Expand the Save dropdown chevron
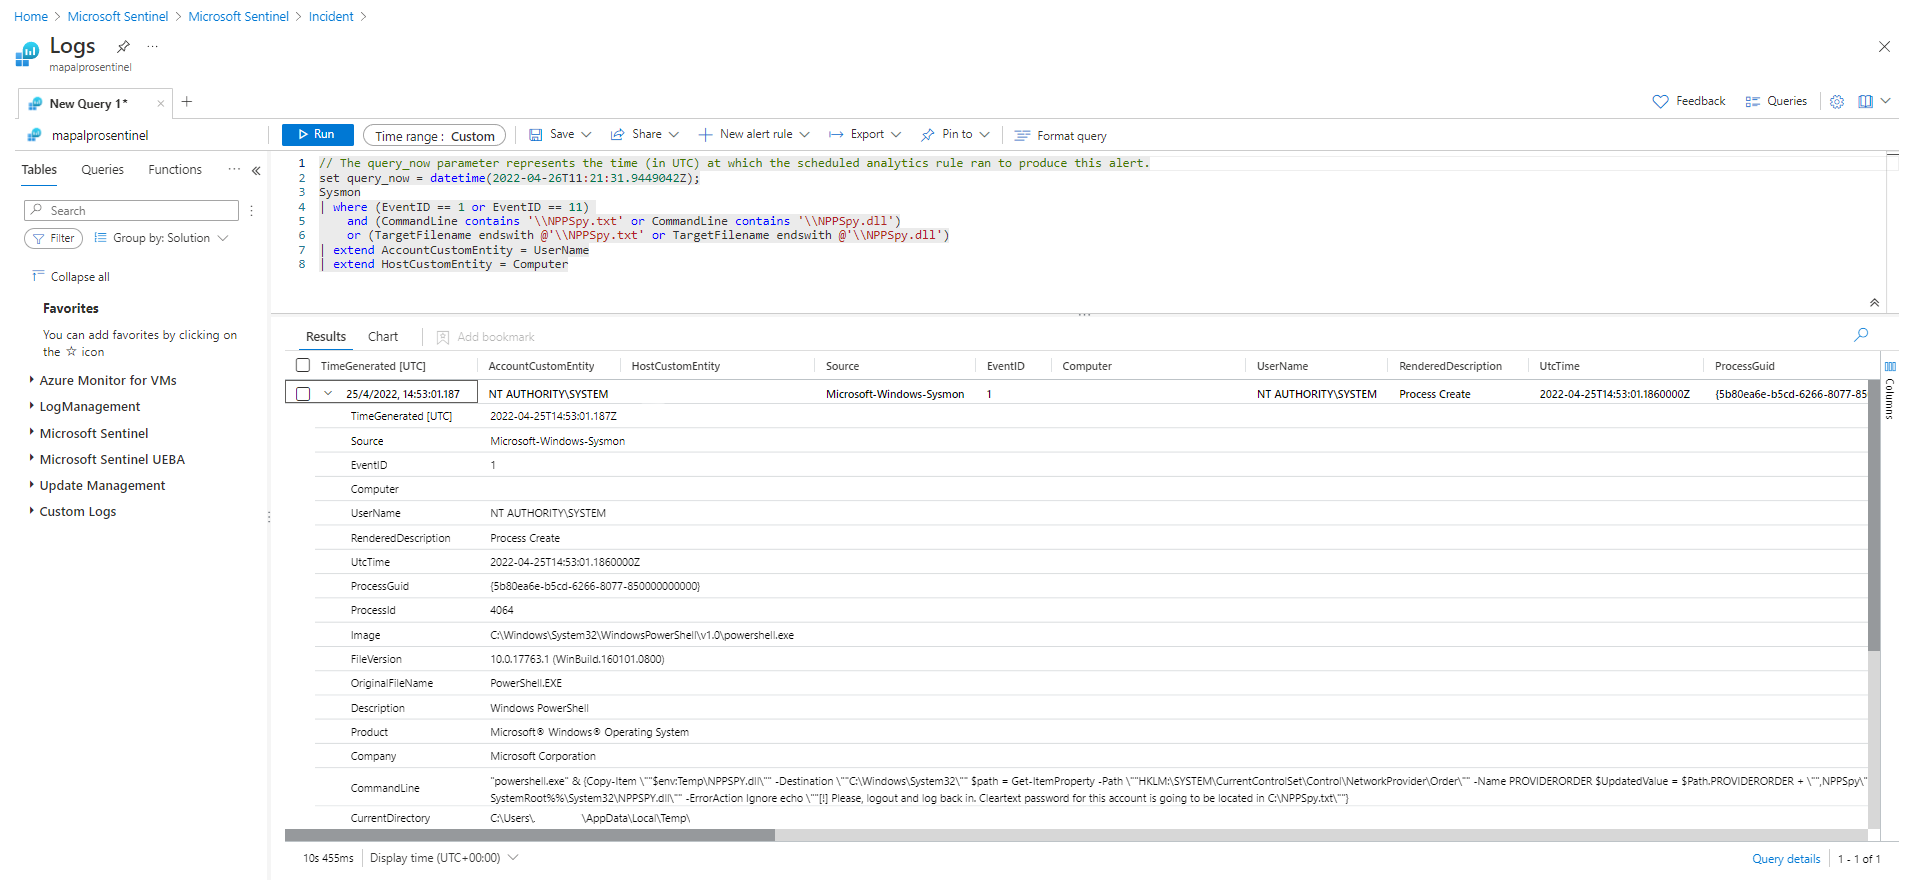This screenshot has height=880, width=1909. [587, 134]
